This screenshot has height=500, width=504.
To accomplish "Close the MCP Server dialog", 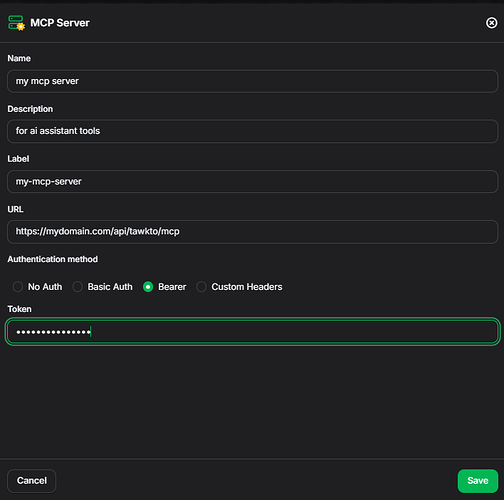I will click(x=491, y=23).
